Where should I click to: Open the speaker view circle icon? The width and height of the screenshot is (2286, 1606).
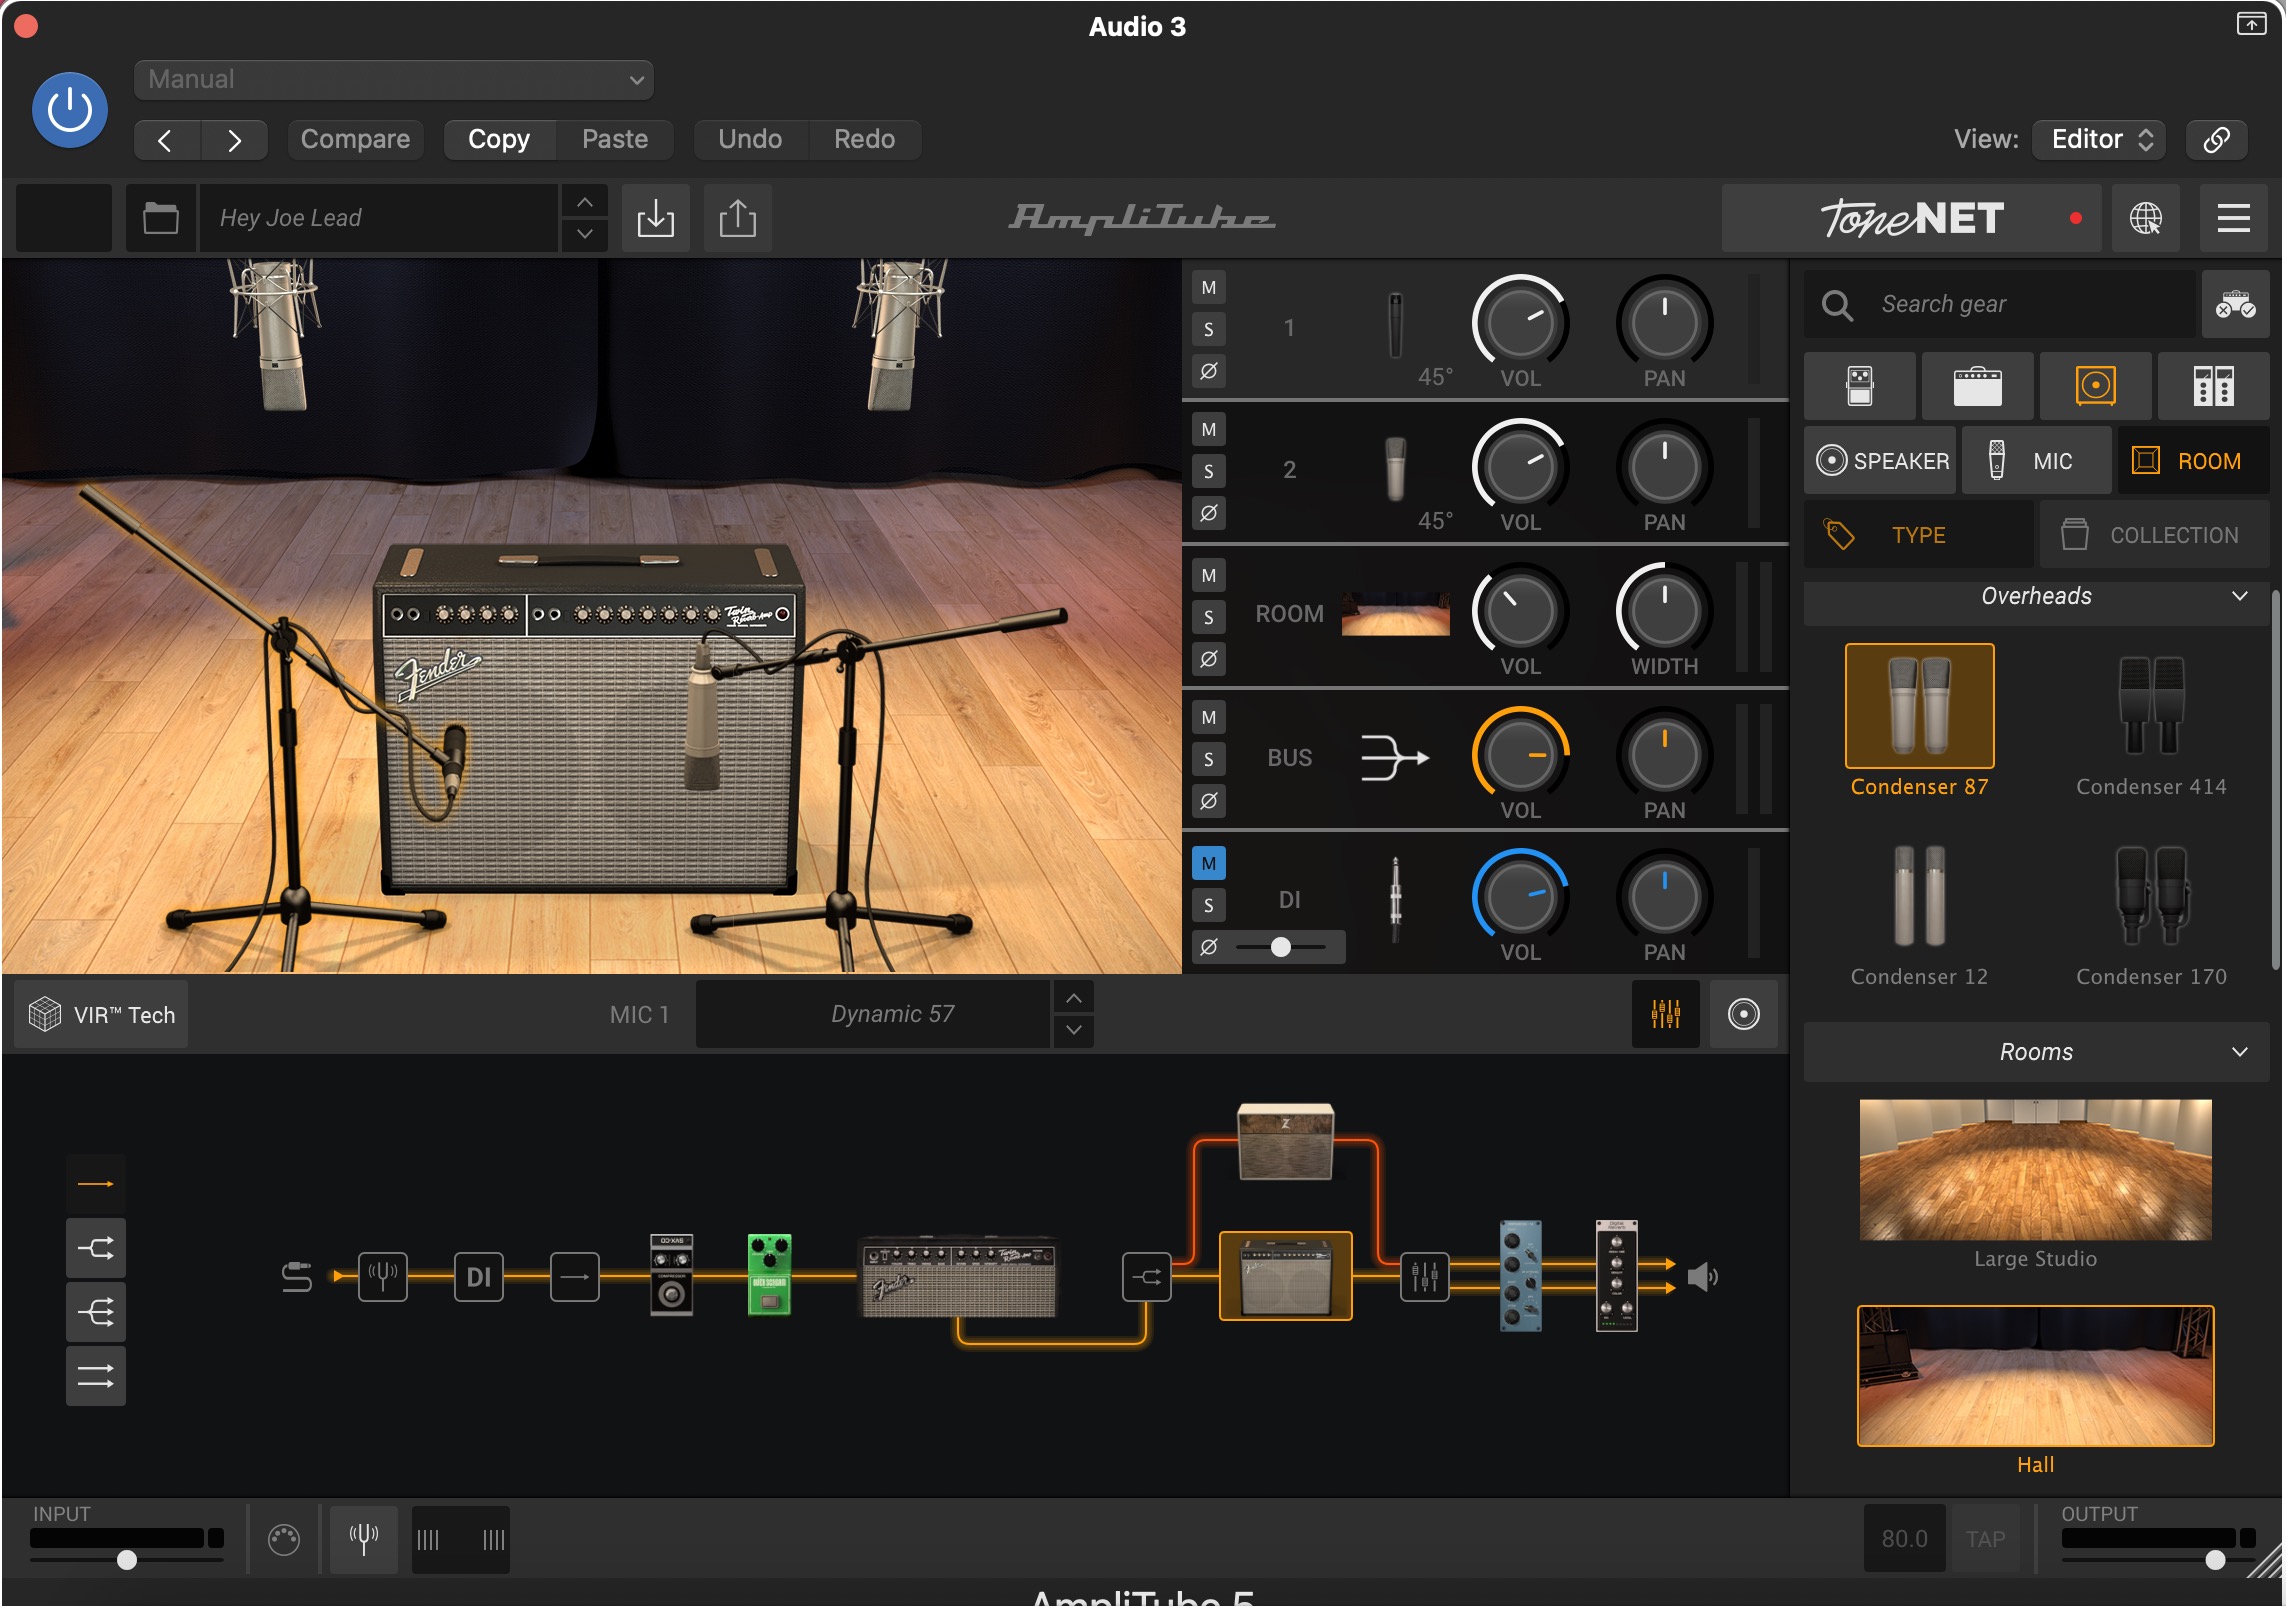(1743, 1014)
